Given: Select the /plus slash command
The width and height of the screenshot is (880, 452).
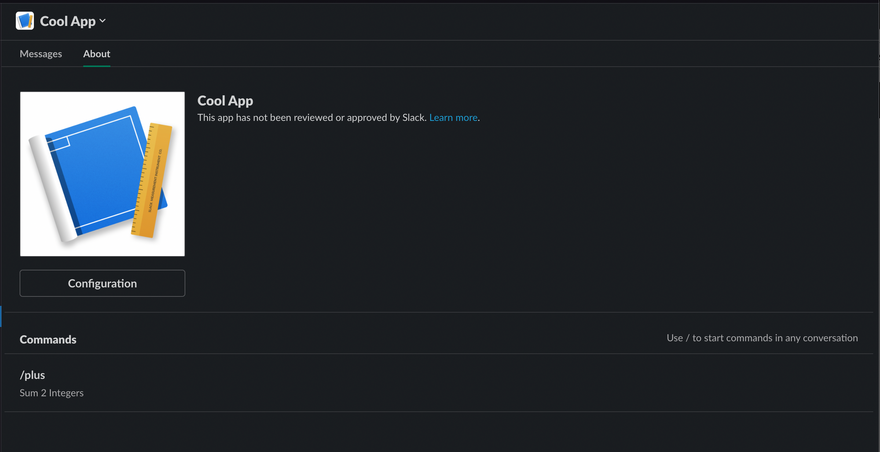Looking at the screenshot, I should 33,375.
